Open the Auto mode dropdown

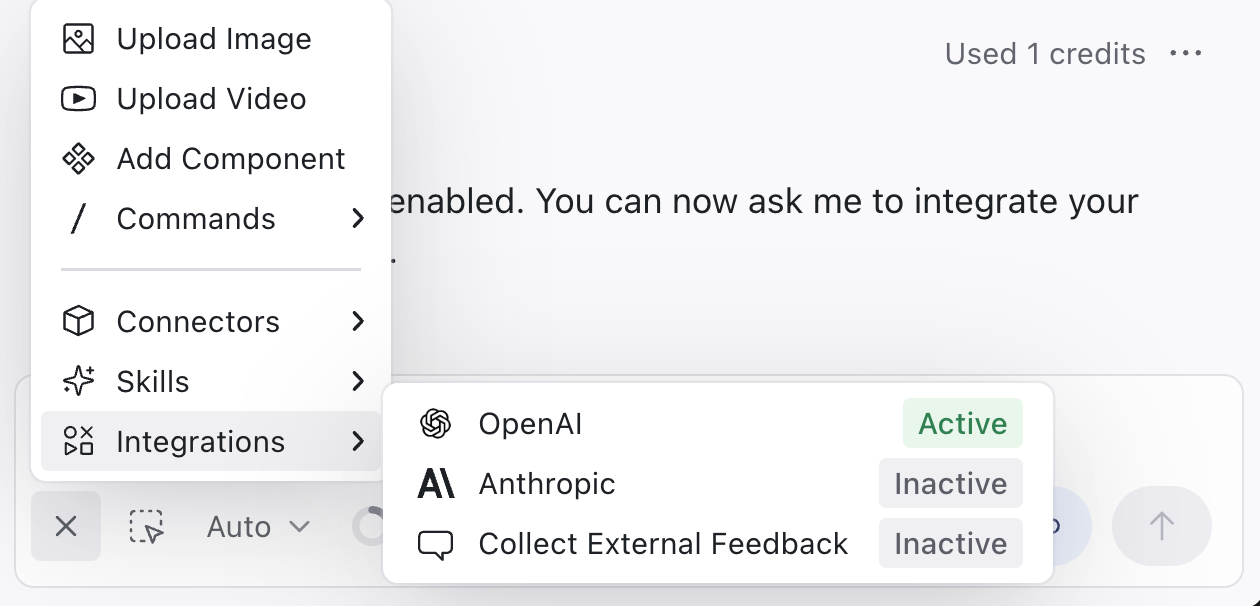(258, 527)
